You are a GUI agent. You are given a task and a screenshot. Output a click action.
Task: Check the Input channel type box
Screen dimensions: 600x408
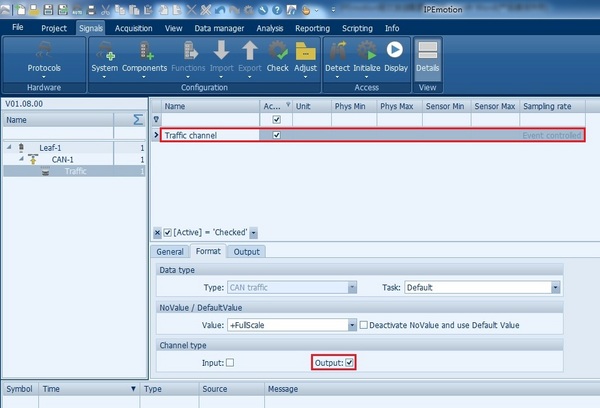(230, 362)
